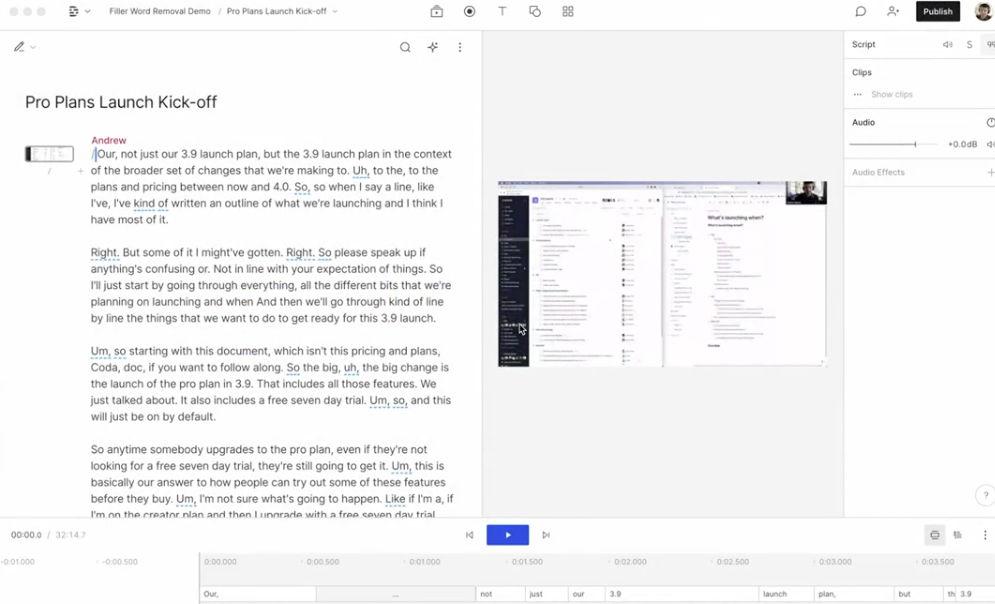Search the script with magnifier icon
Image resolution: width=995 pixels, height=604 pixels.
tap(405, 47)
